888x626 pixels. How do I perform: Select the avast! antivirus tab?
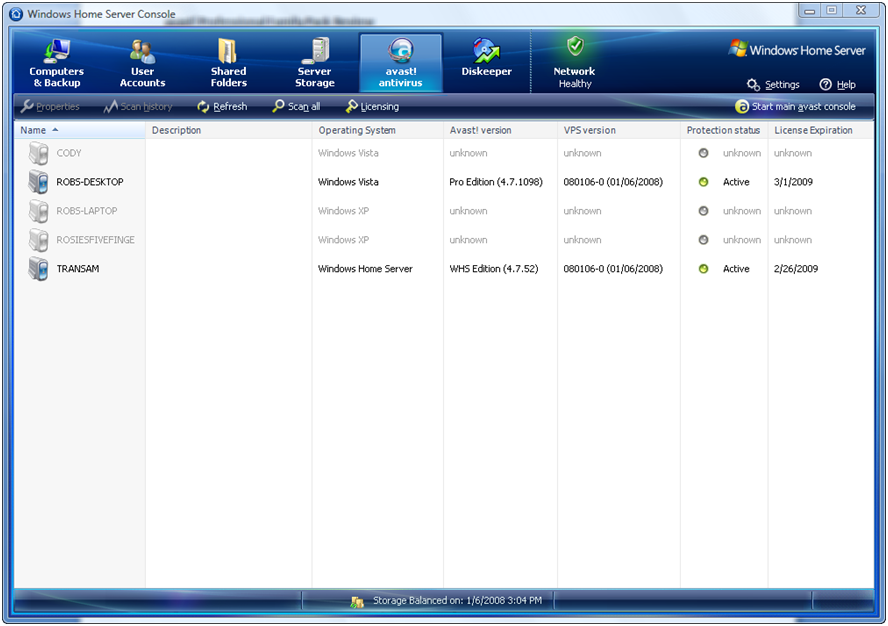tap(401, 63)
